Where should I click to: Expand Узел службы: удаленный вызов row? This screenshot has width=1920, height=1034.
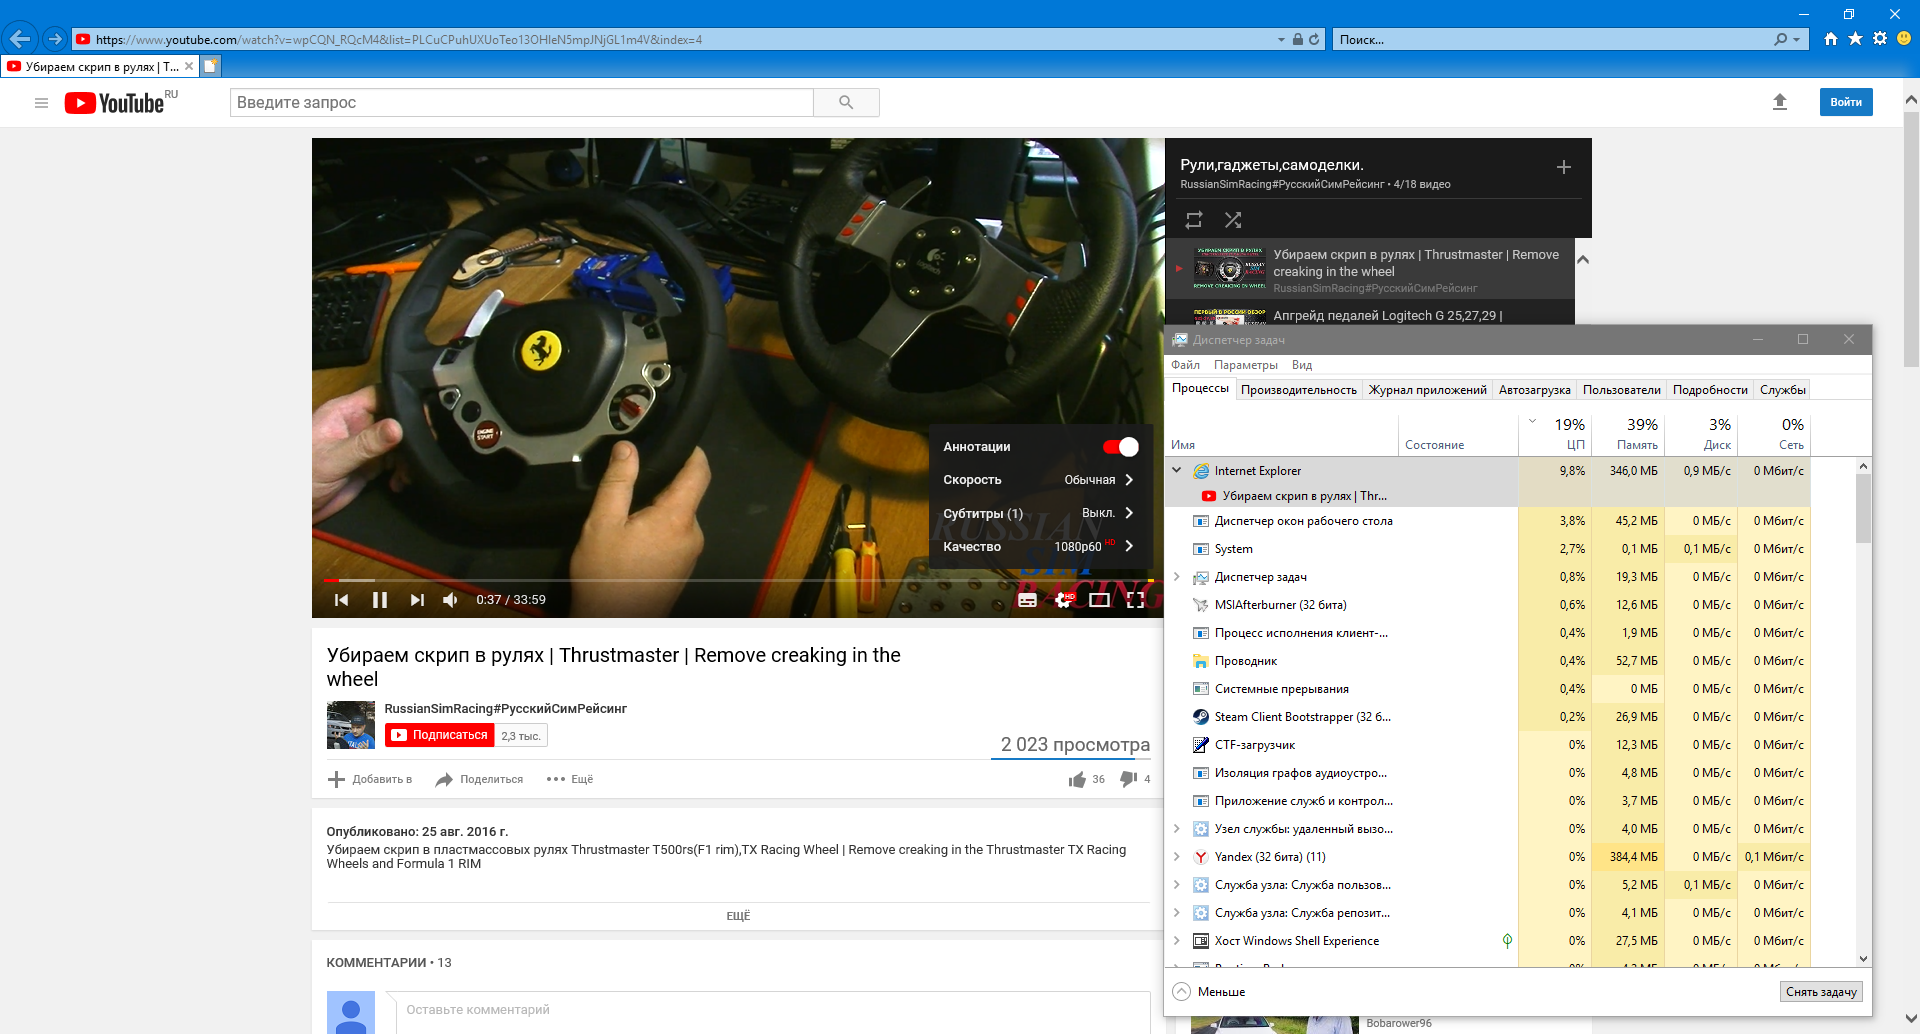1177,829
